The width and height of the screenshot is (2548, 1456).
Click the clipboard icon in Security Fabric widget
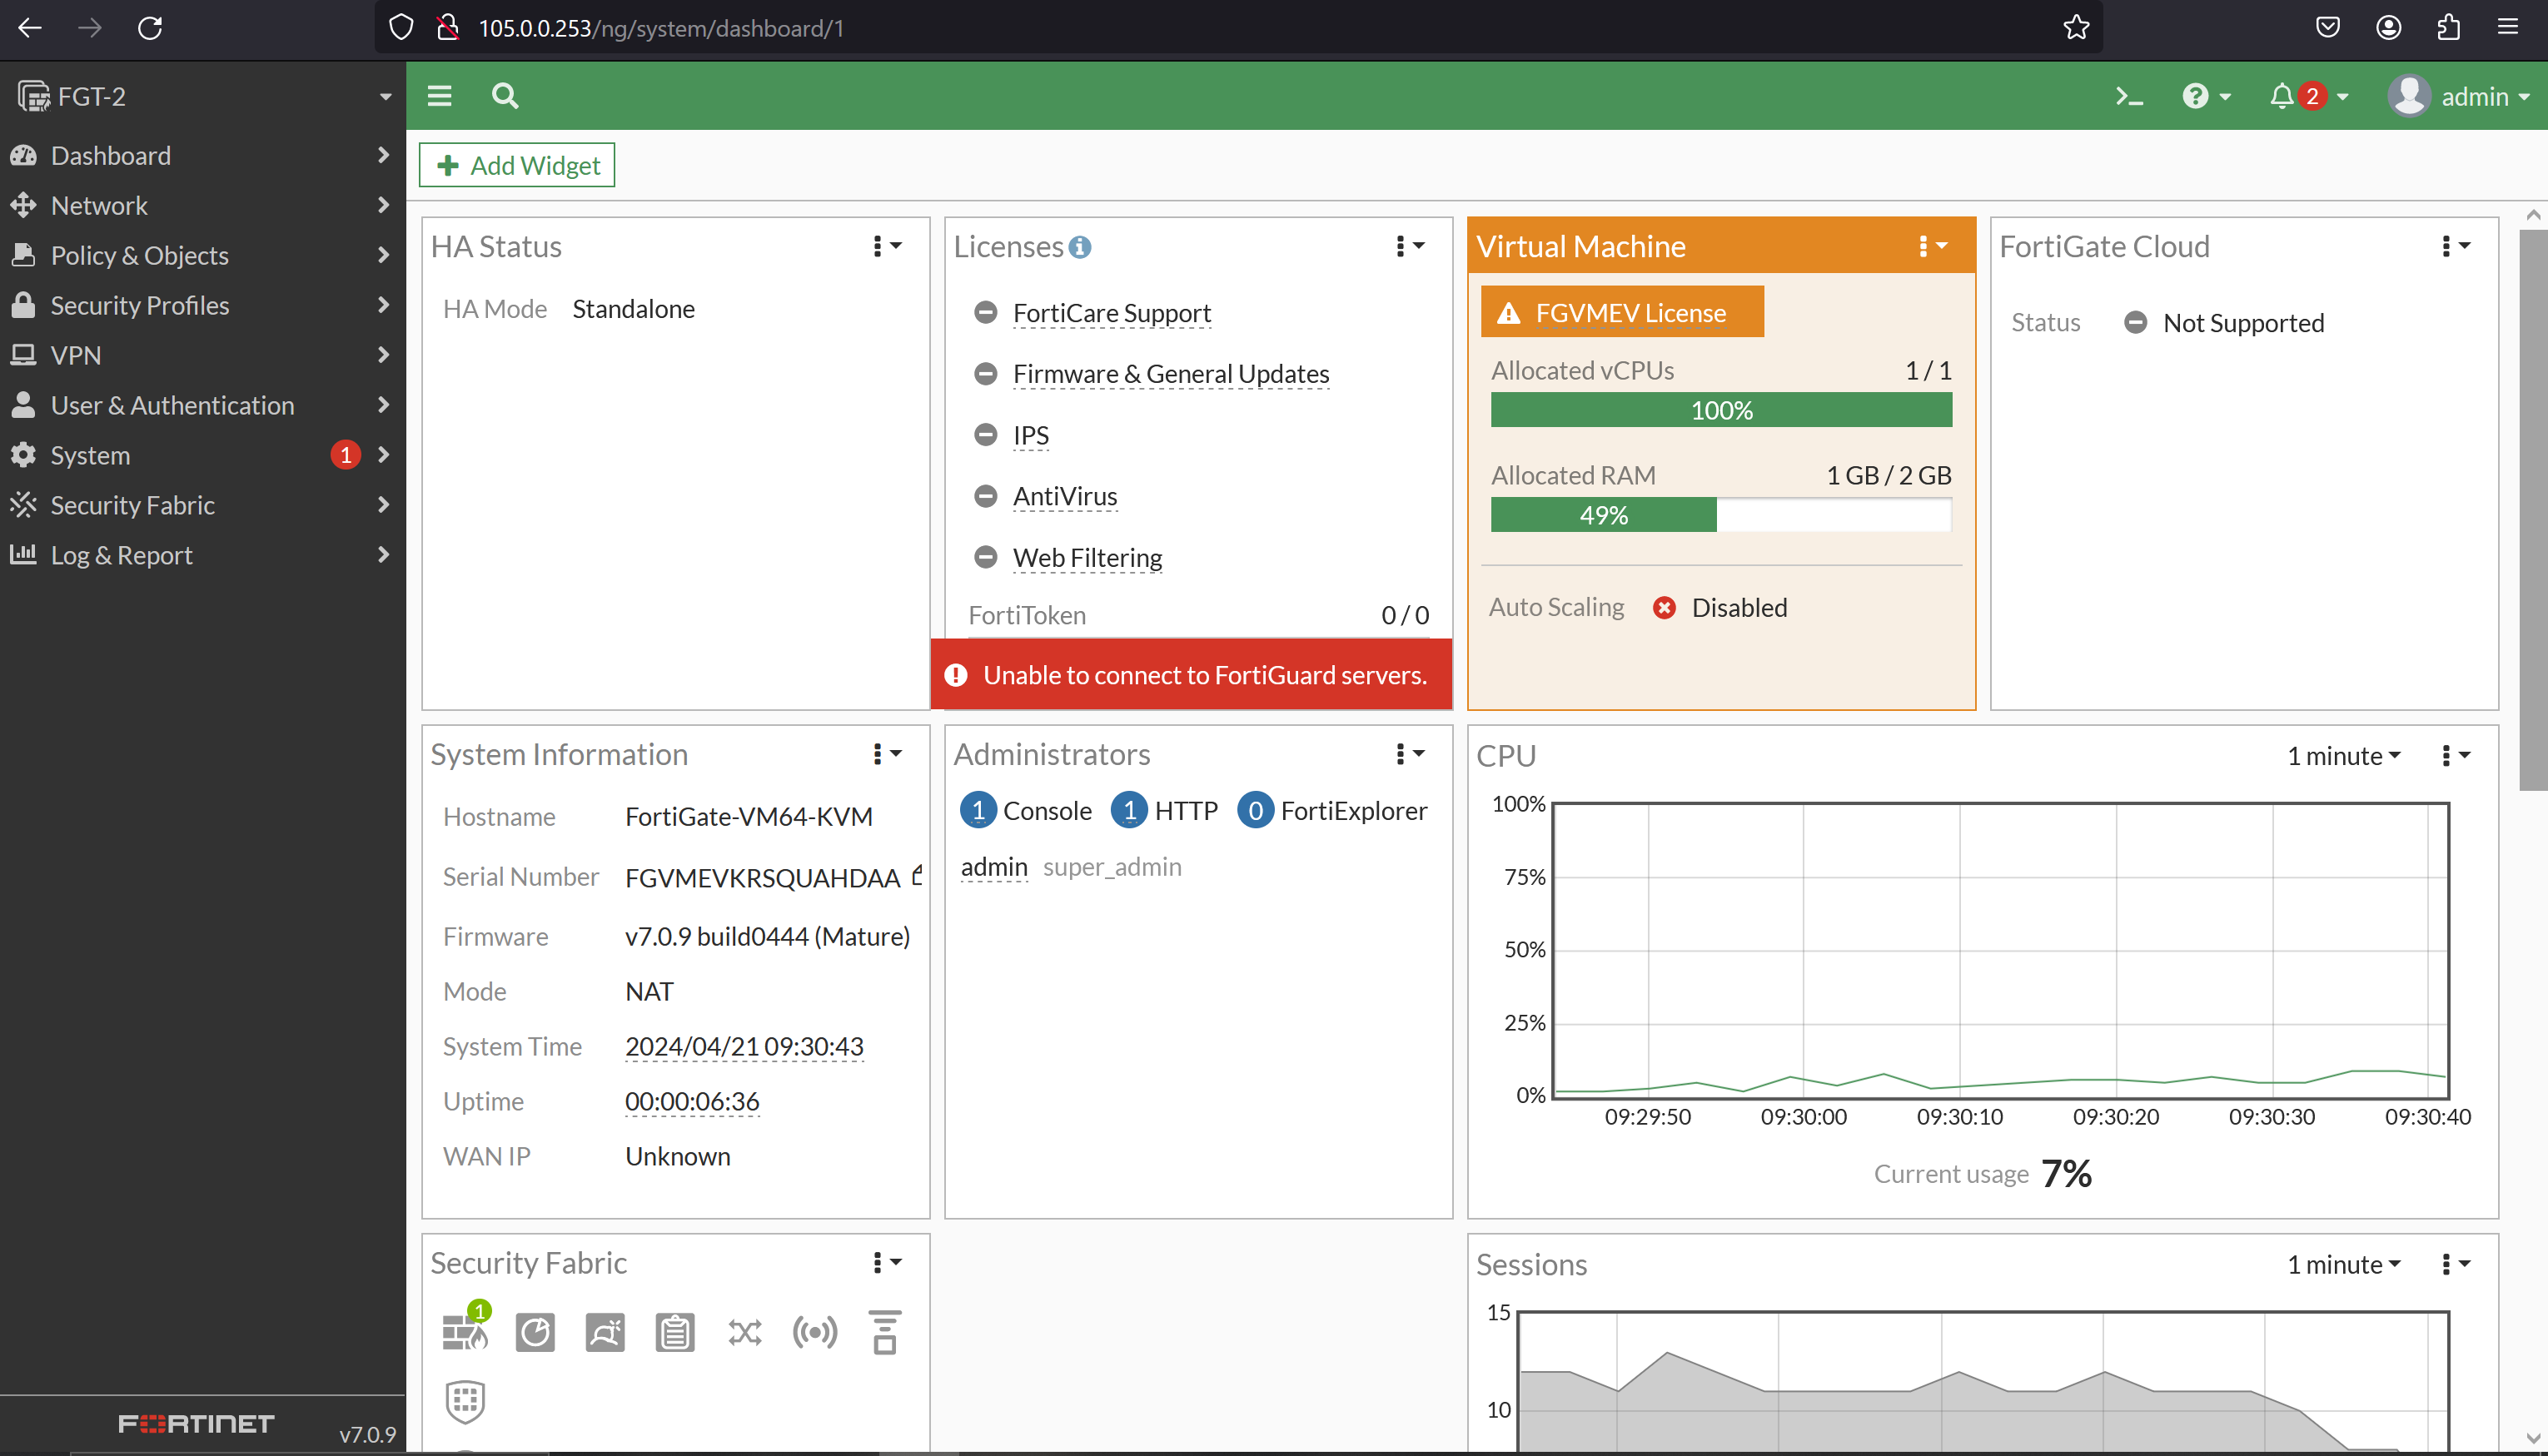[x=675, y=1332]
